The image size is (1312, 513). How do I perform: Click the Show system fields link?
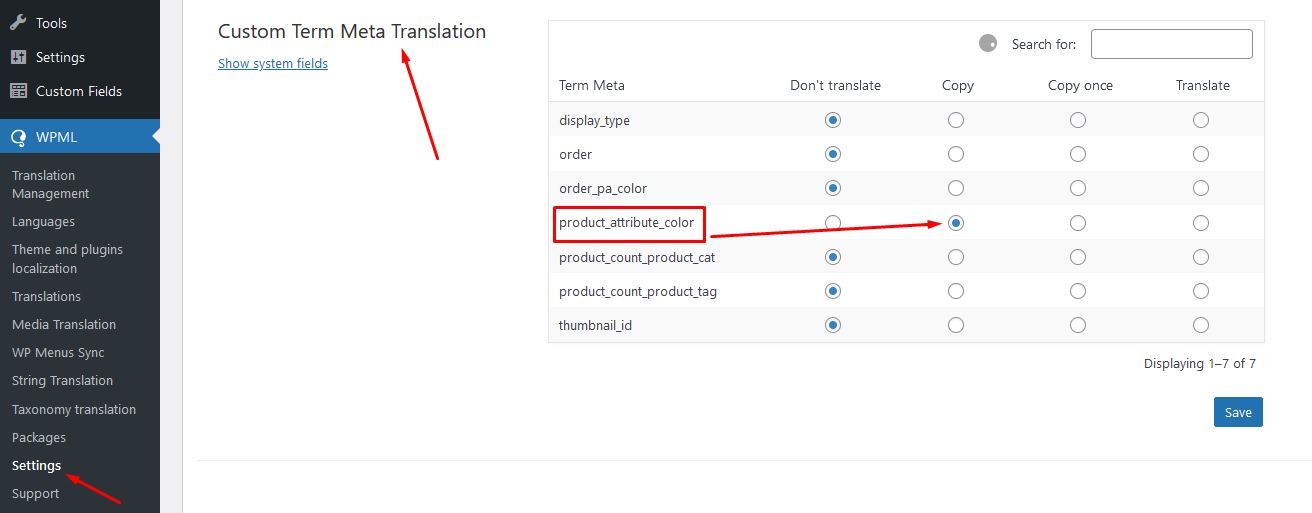click(273, 63)
